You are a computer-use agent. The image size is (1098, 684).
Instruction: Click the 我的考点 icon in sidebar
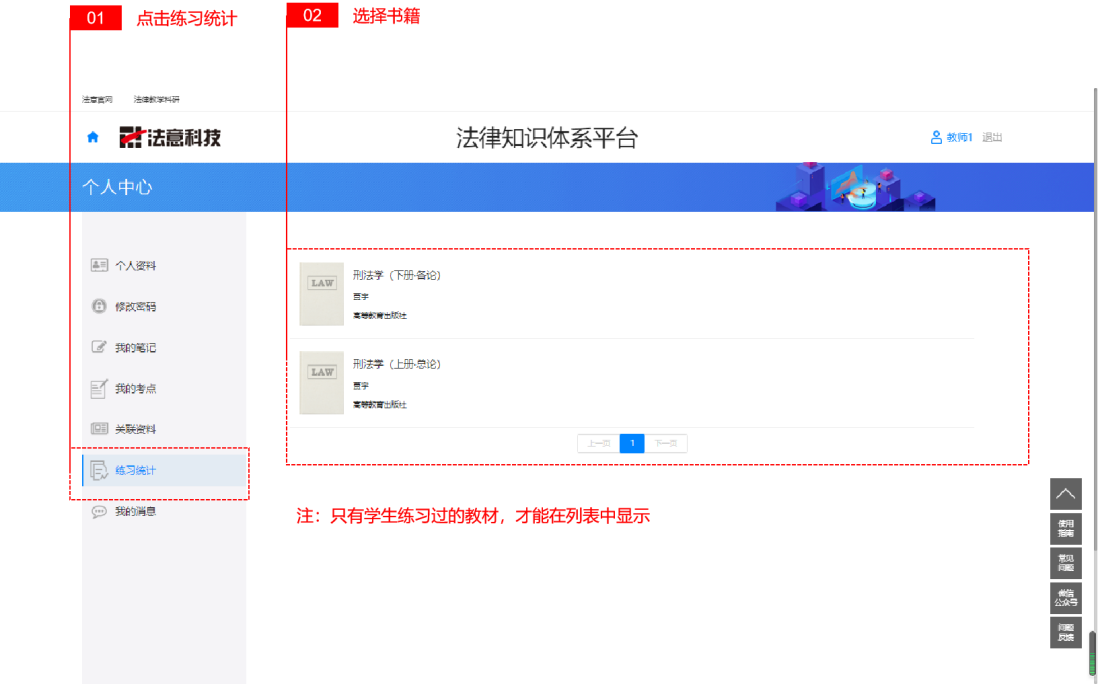(99, 389)
